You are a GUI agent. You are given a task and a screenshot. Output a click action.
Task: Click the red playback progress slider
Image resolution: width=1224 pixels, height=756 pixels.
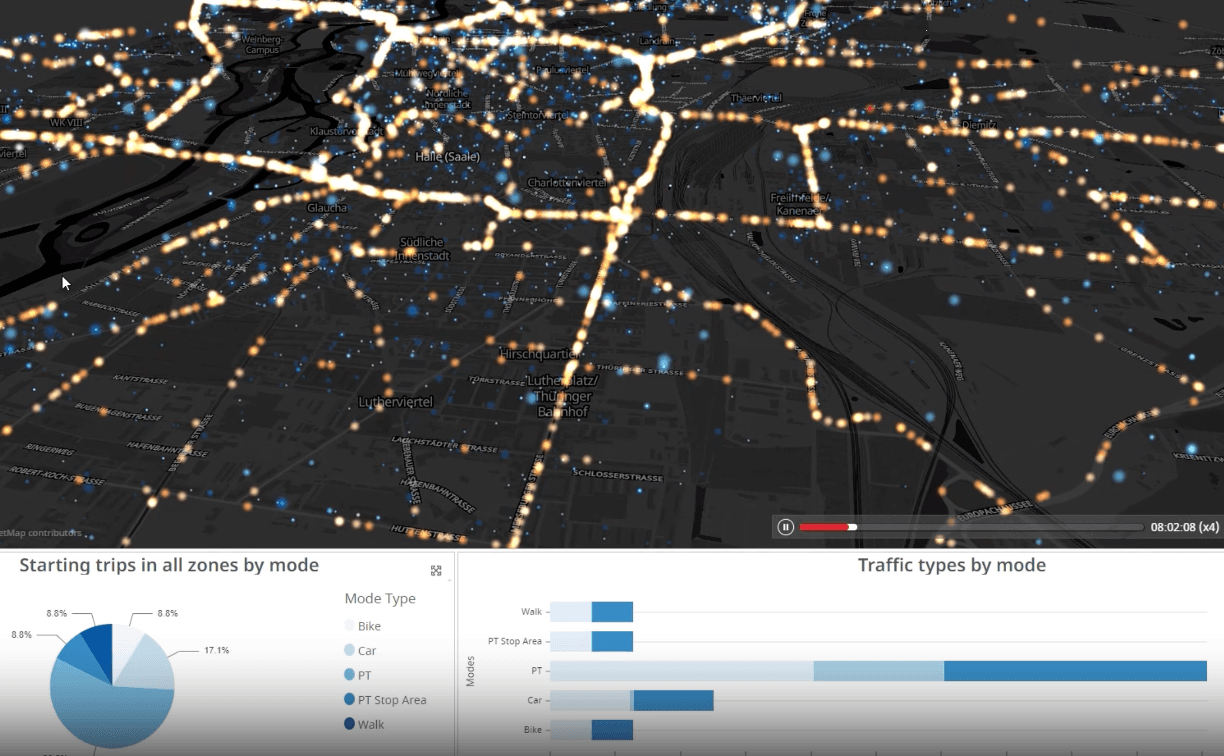point(827,527)
